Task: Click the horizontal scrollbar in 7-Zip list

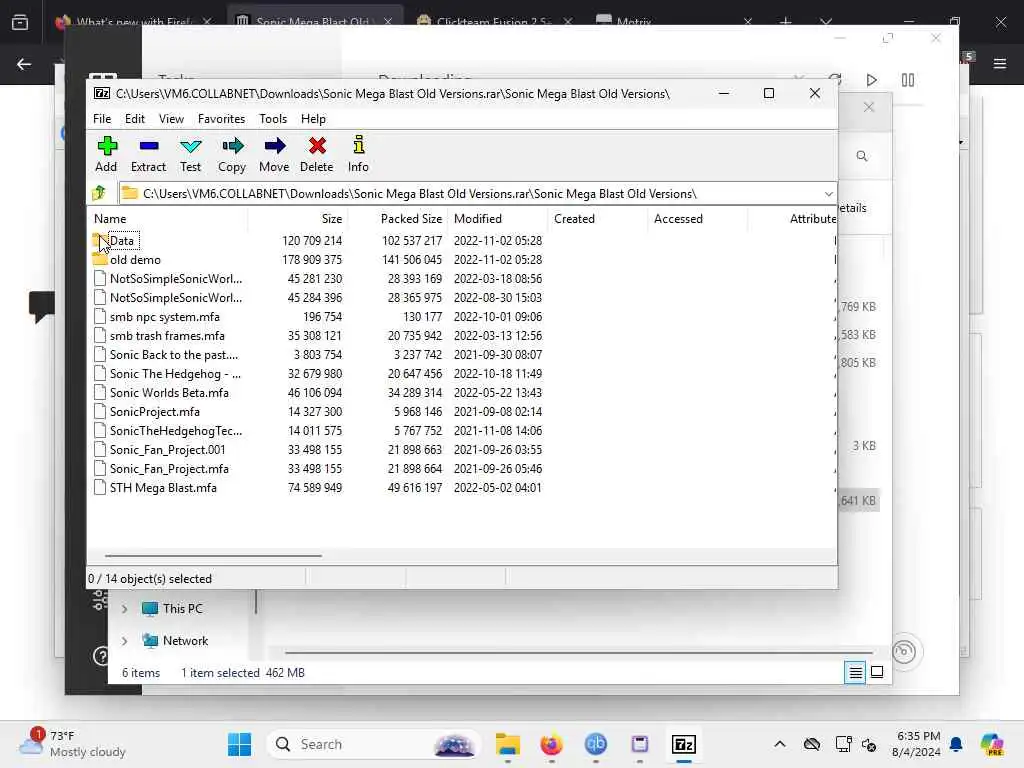Action: [213, 556]
